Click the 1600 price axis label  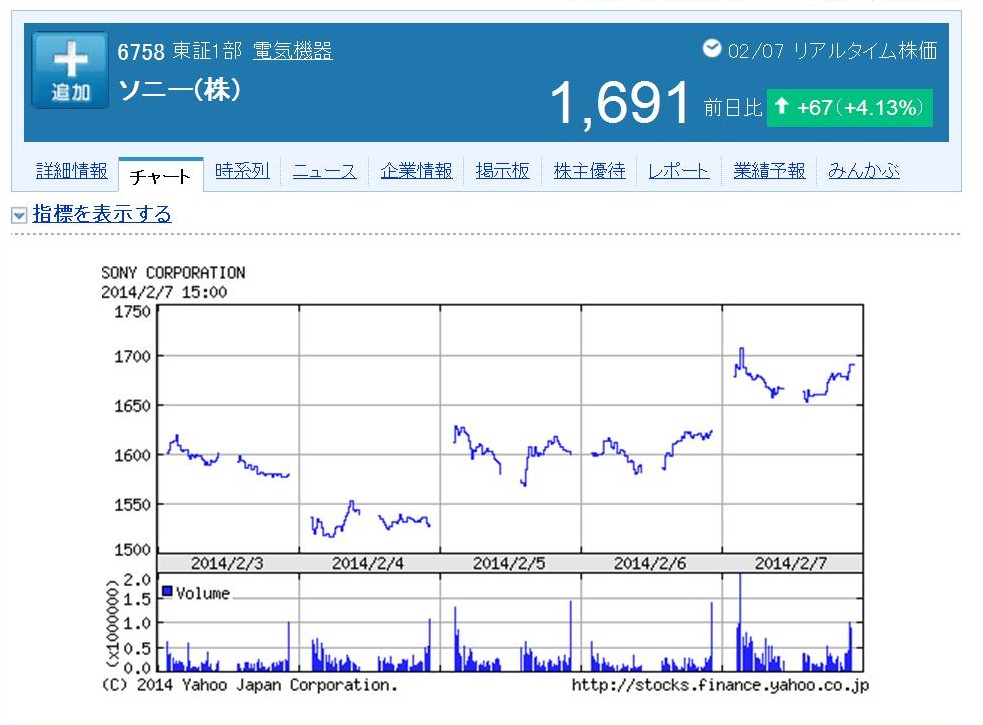132,455
